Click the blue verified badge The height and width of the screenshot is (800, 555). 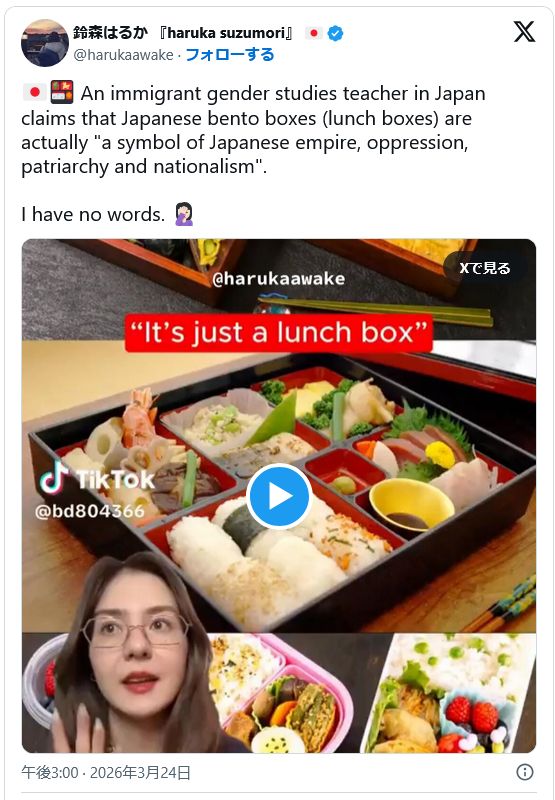(335, 34)
